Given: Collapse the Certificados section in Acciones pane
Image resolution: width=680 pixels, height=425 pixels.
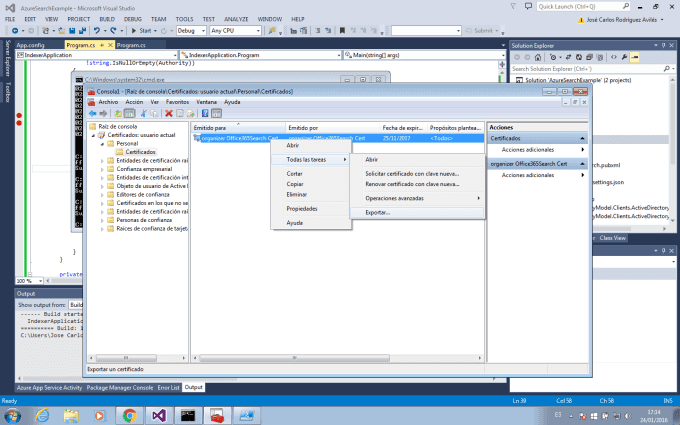Looking at the screenshot, I should click(x=582, y=138).
